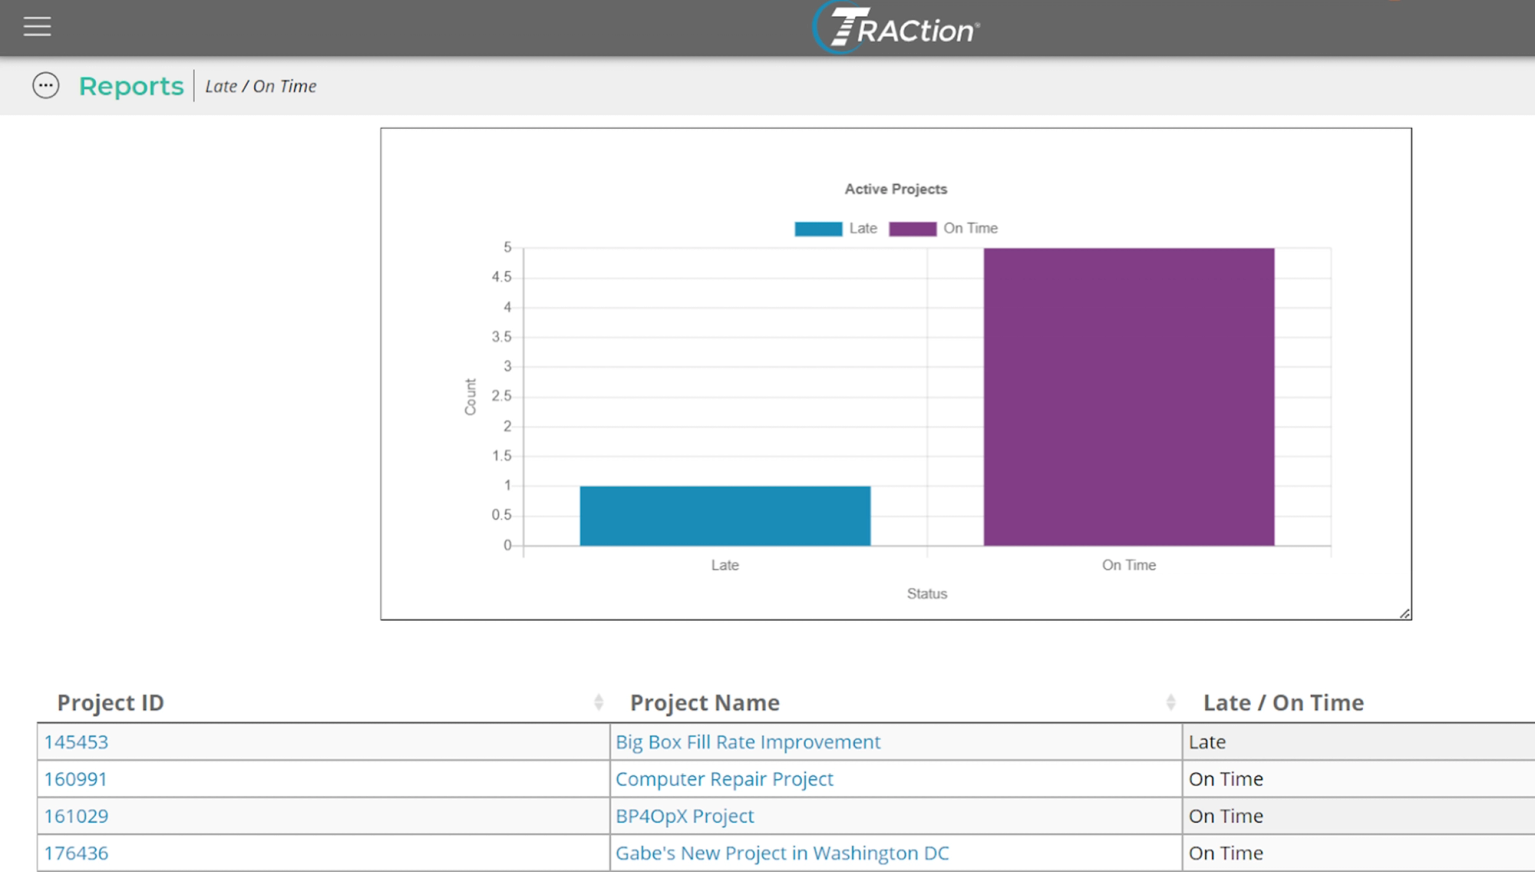Open project 145453

click(x=75, y=741)
